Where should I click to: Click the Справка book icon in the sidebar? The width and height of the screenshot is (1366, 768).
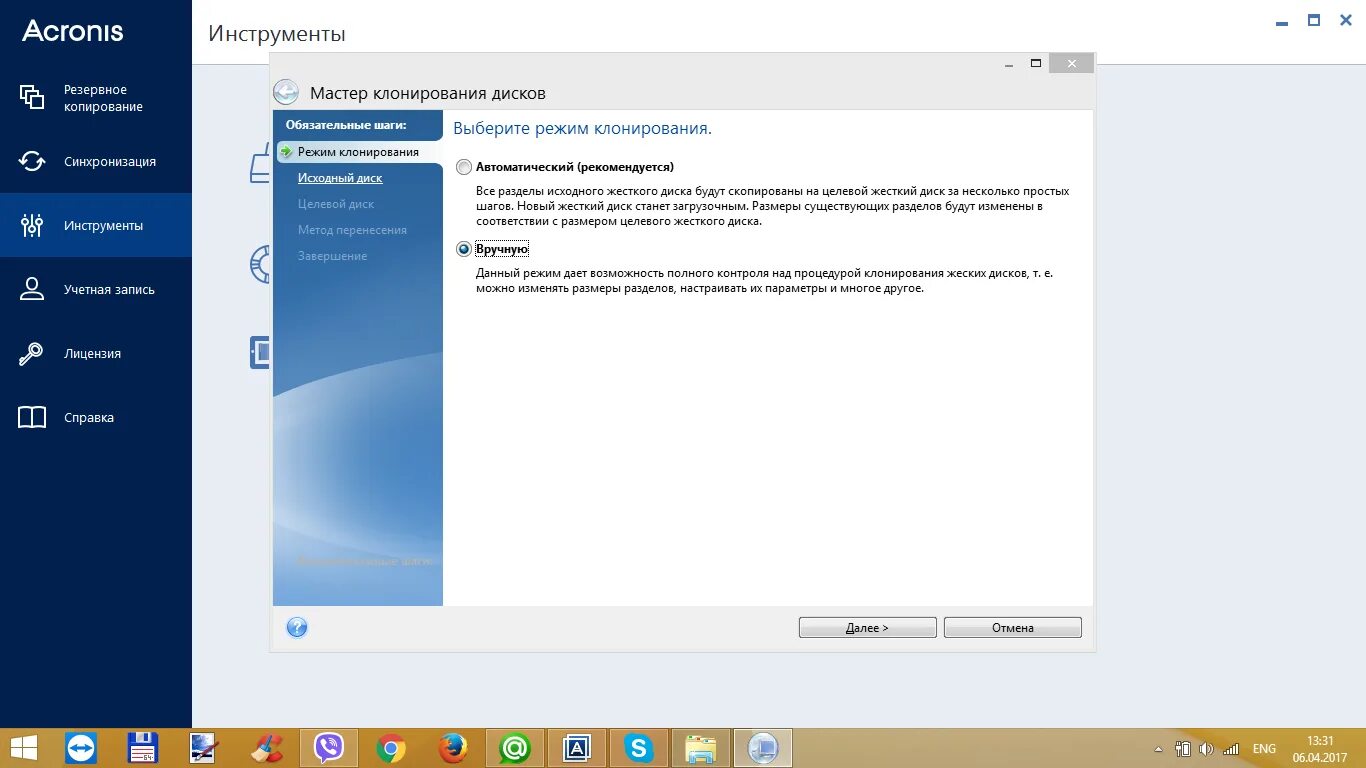coord(32,417)
